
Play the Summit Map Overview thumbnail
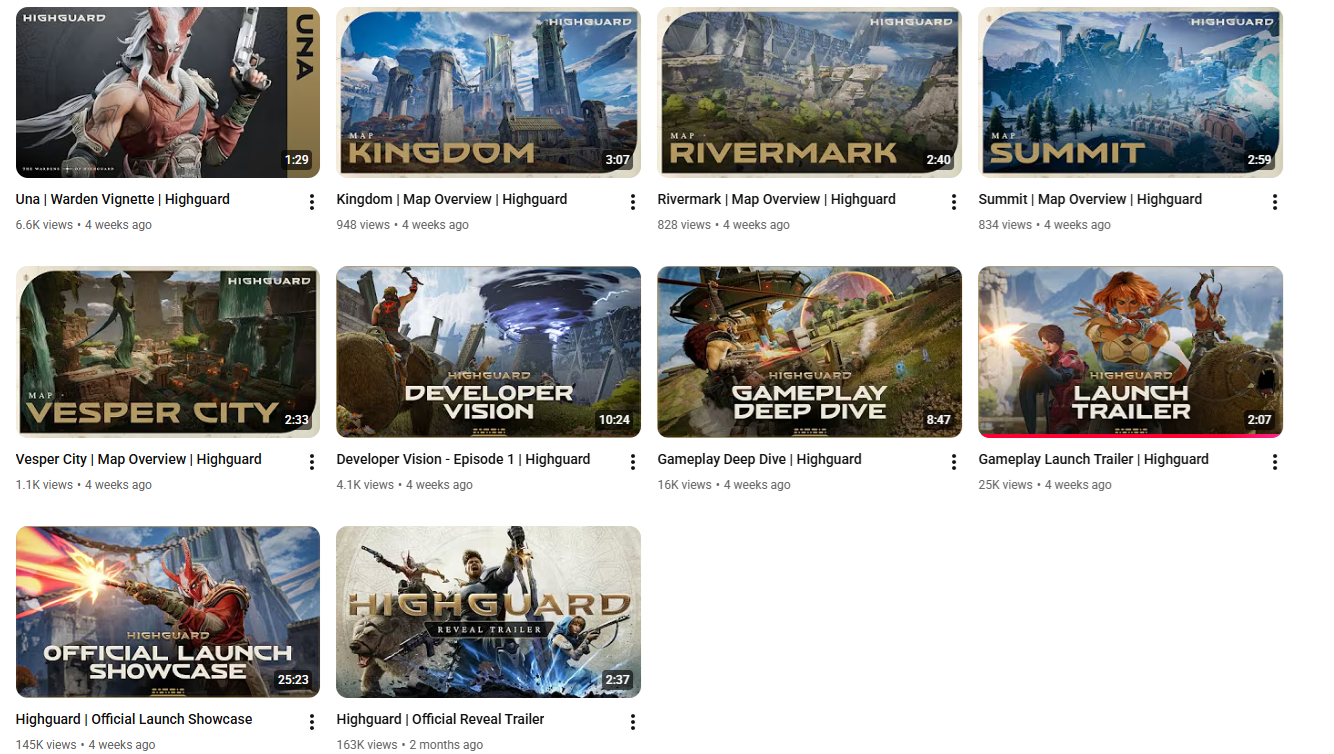click(x=1129, y=92)
